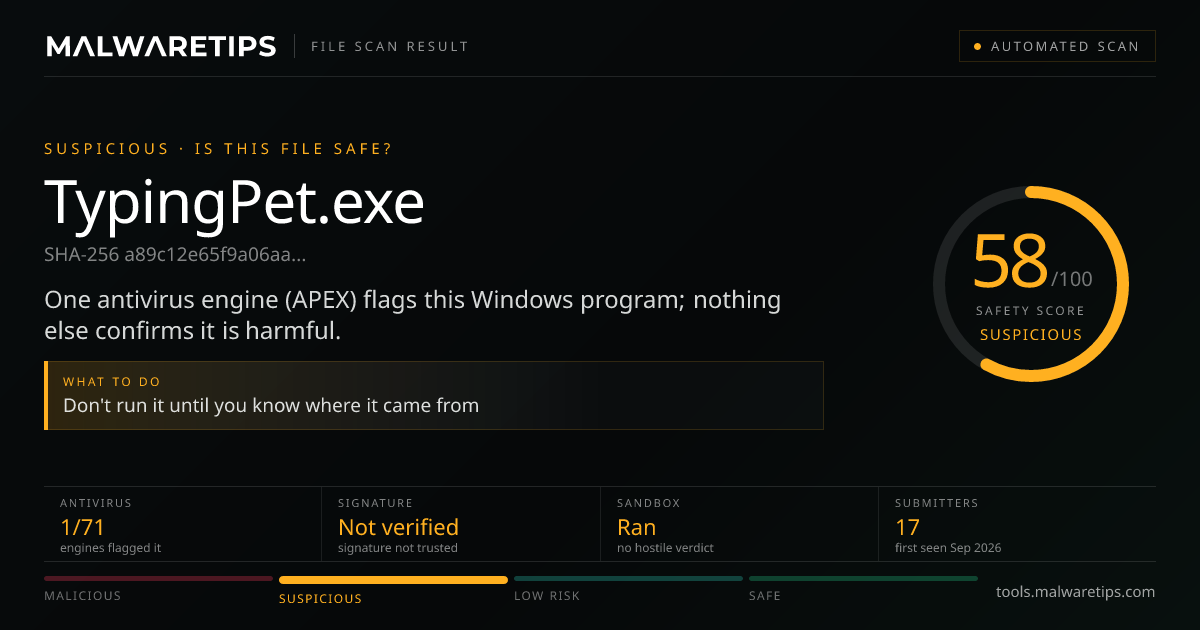Image resolution: width=1200 pixels, height=630 pixels.
Task: Select the SHA-256 hash text
Action: click(175, 254)
